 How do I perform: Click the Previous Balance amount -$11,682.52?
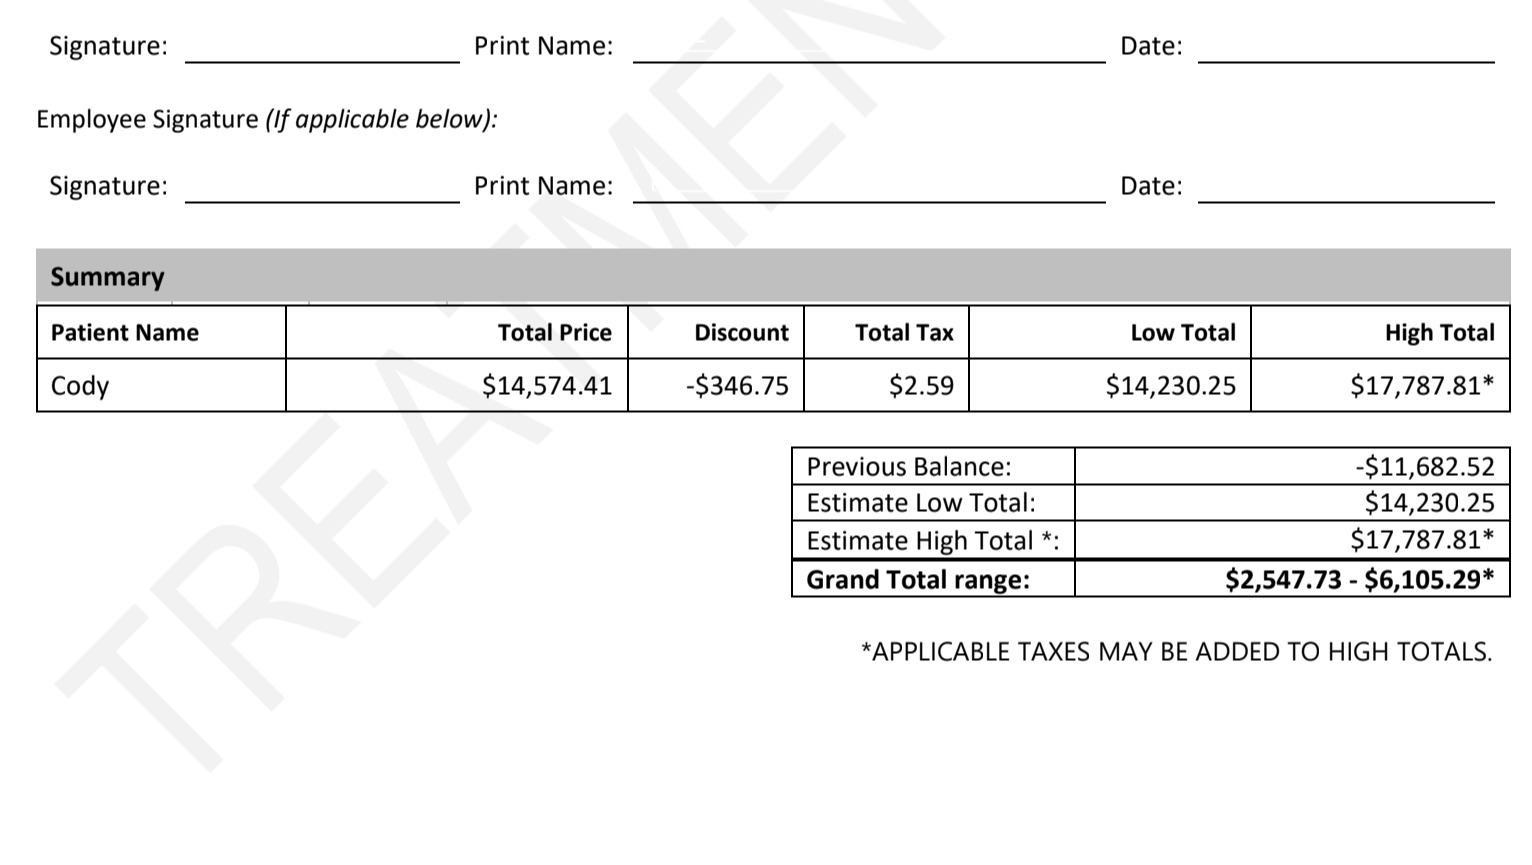[1425, 466]
